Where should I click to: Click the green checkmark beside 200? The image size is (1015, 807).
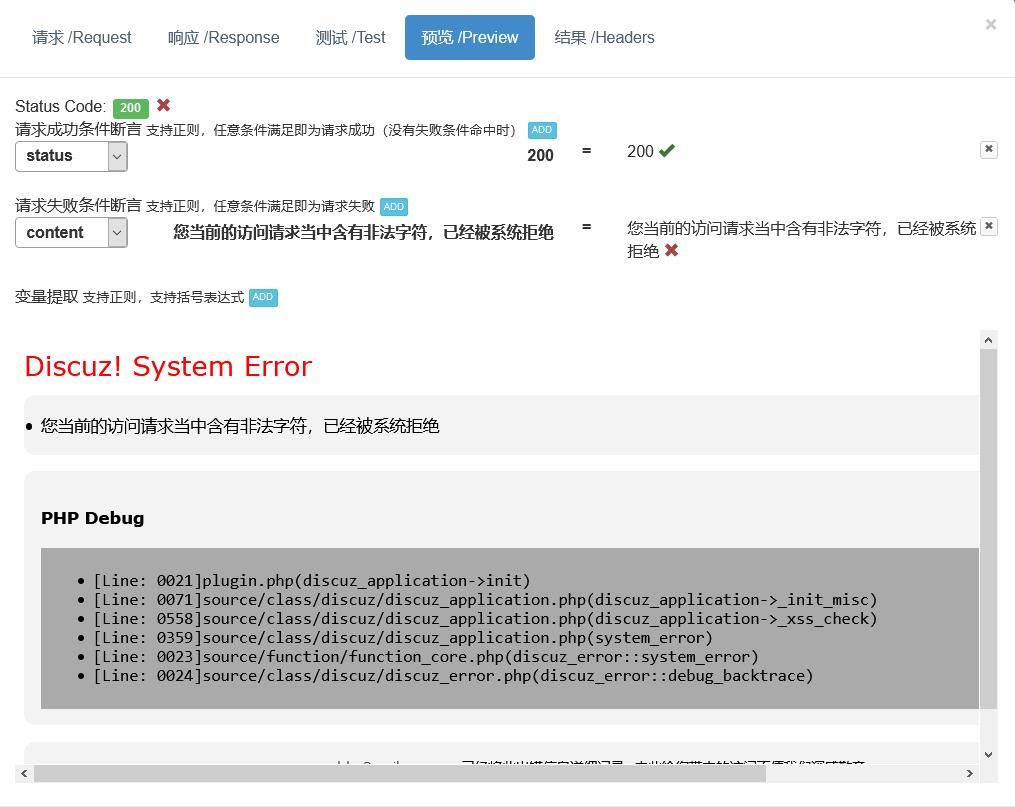[667, 151]
